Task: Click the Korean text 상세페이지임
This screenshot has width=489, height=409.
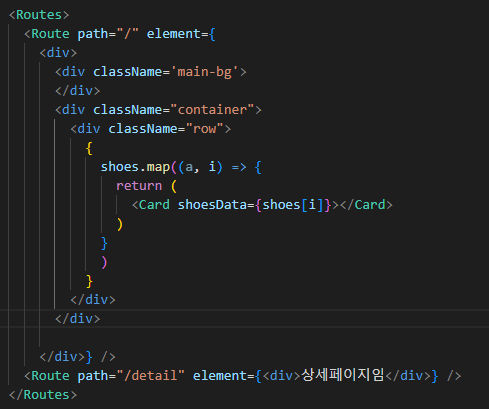Action: pos(343,375)
